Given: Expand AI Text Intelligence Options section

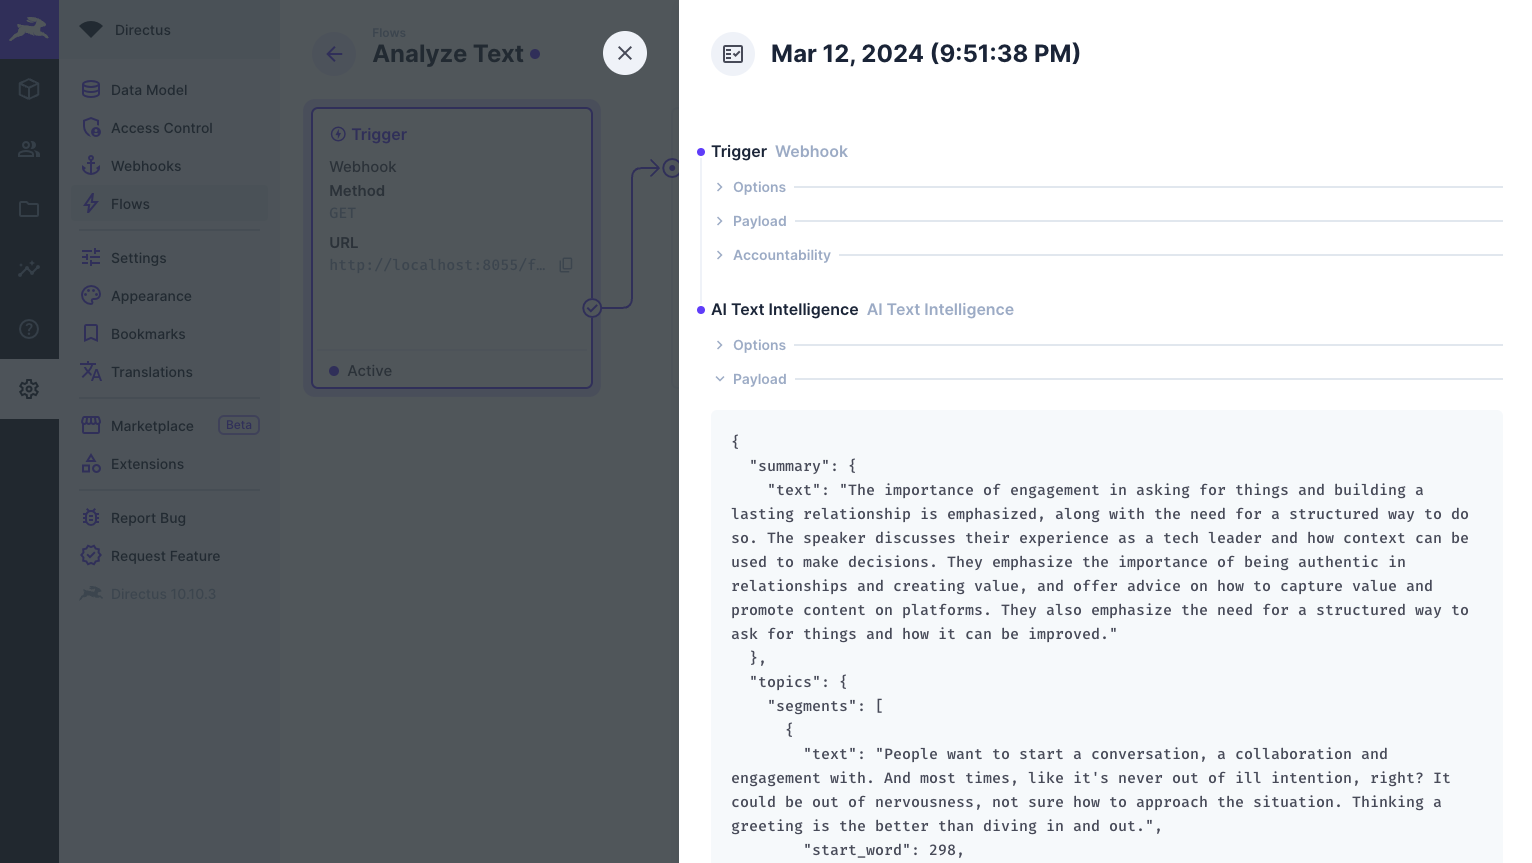Looking at the screenshot, I should point(1107,345).
